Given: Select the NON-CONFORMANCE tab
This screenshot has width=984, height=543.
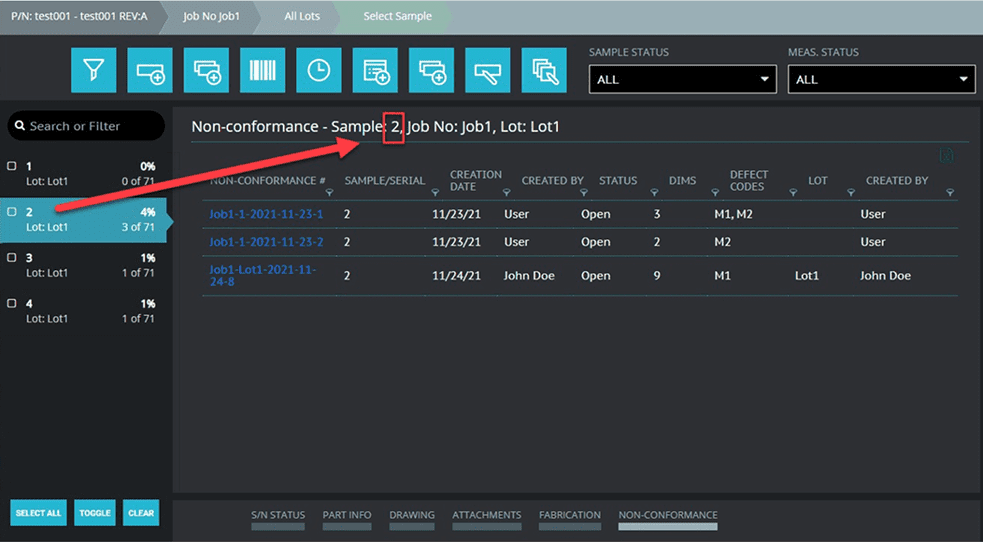Looking at the screenshot, I should (x=668, y=519).
